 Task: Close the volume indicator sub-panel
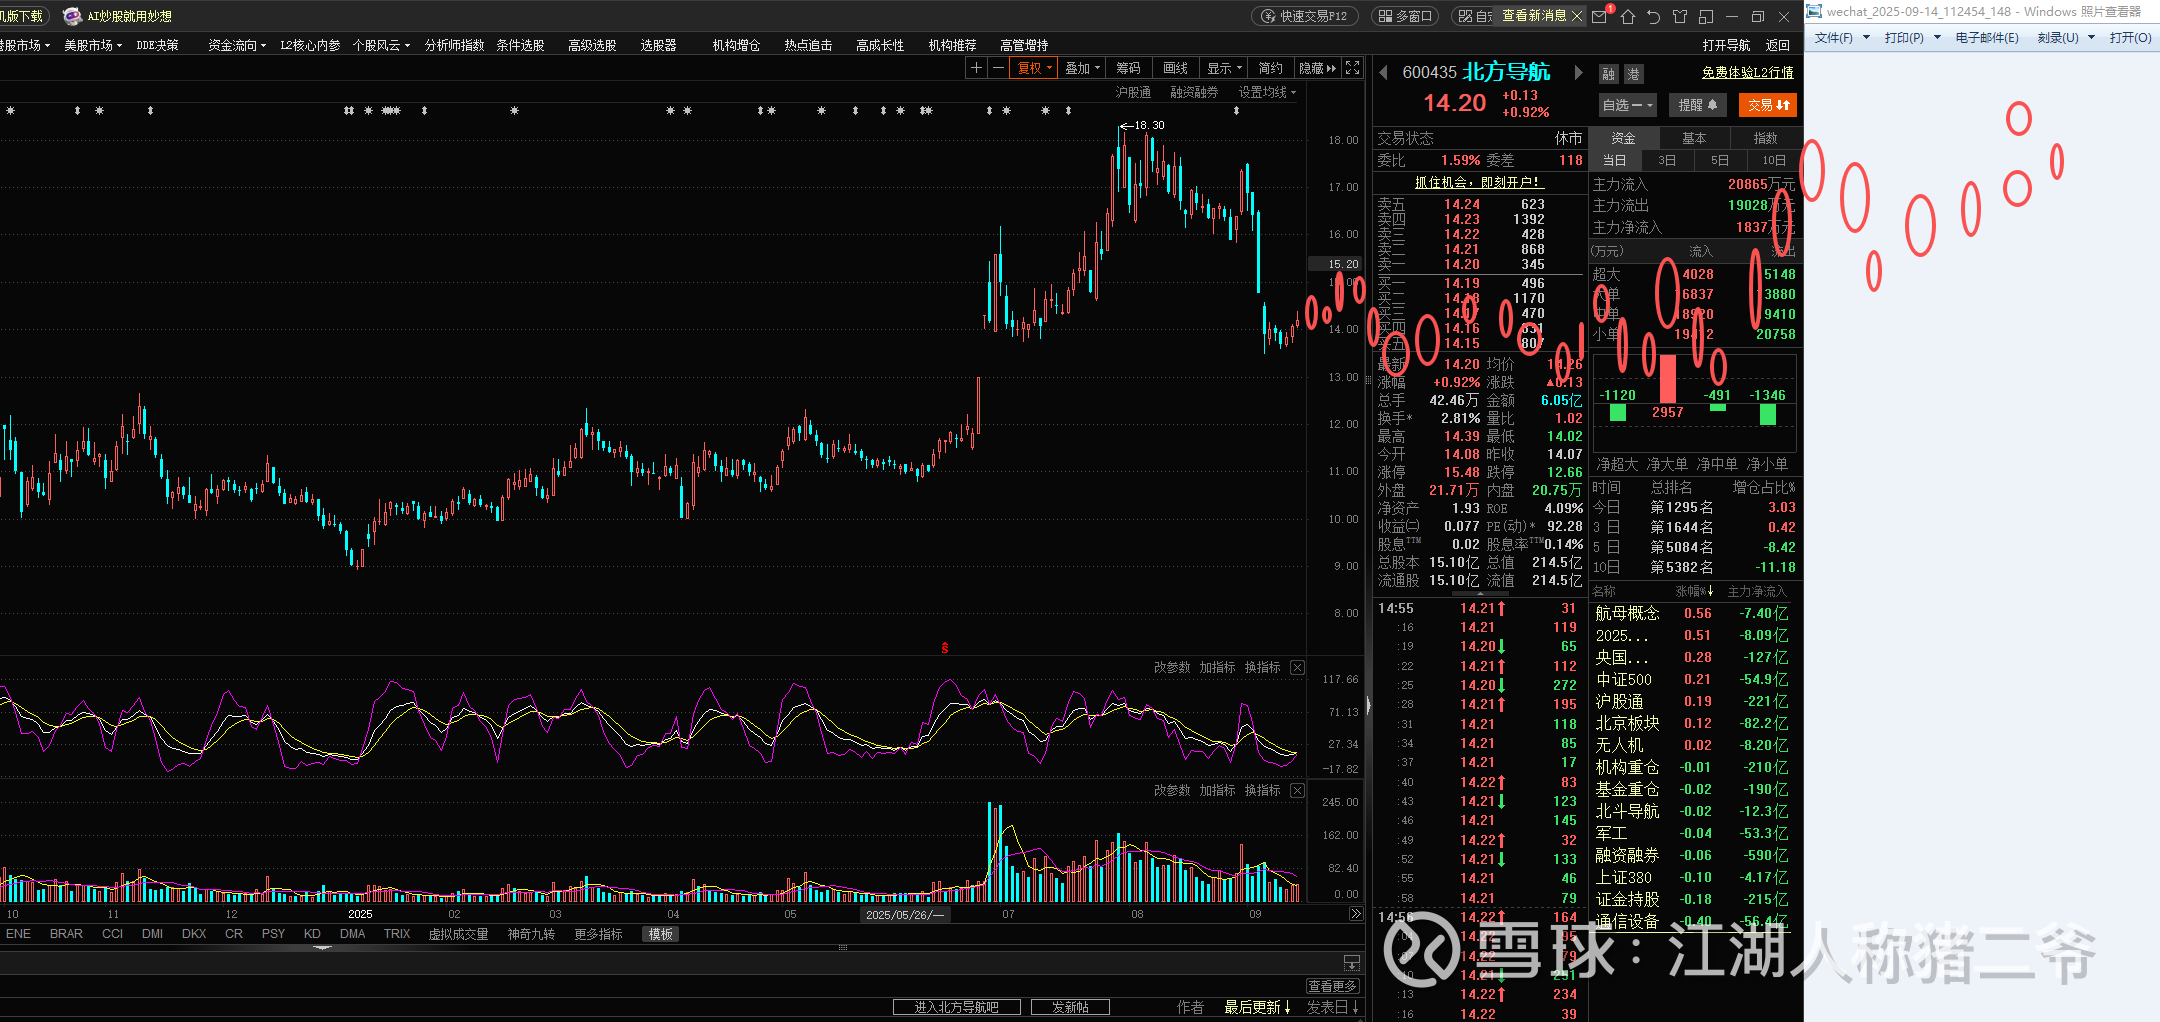[x=1297, y=790]
